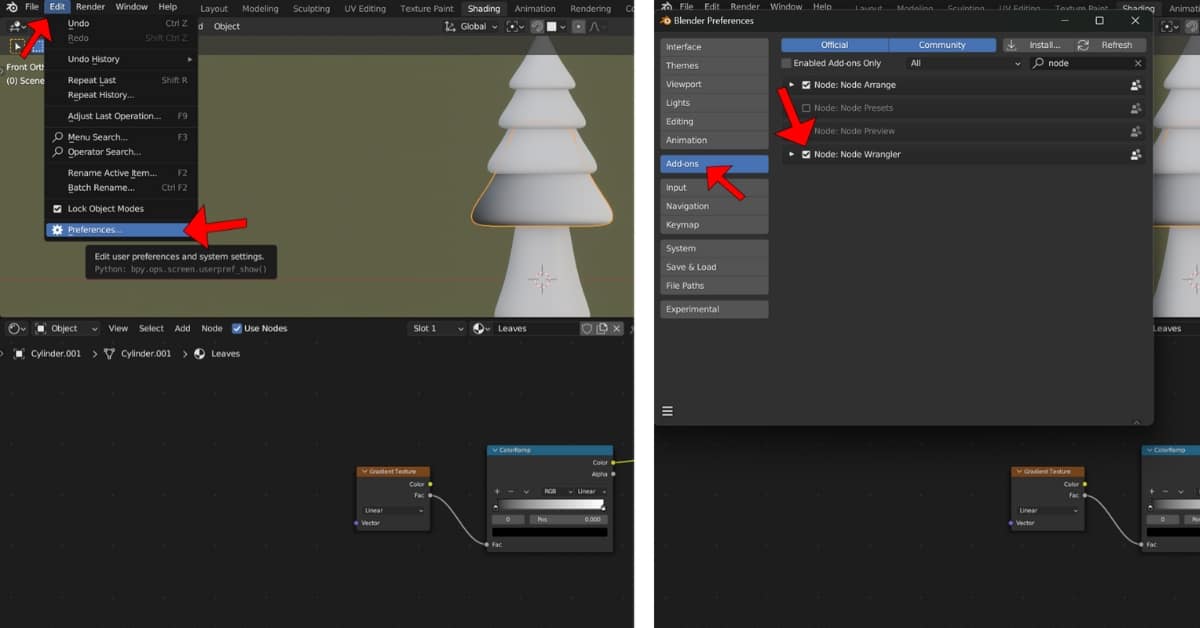
Task: Toggle the Community add-ons filter
Action: click(x=942, y=45)
